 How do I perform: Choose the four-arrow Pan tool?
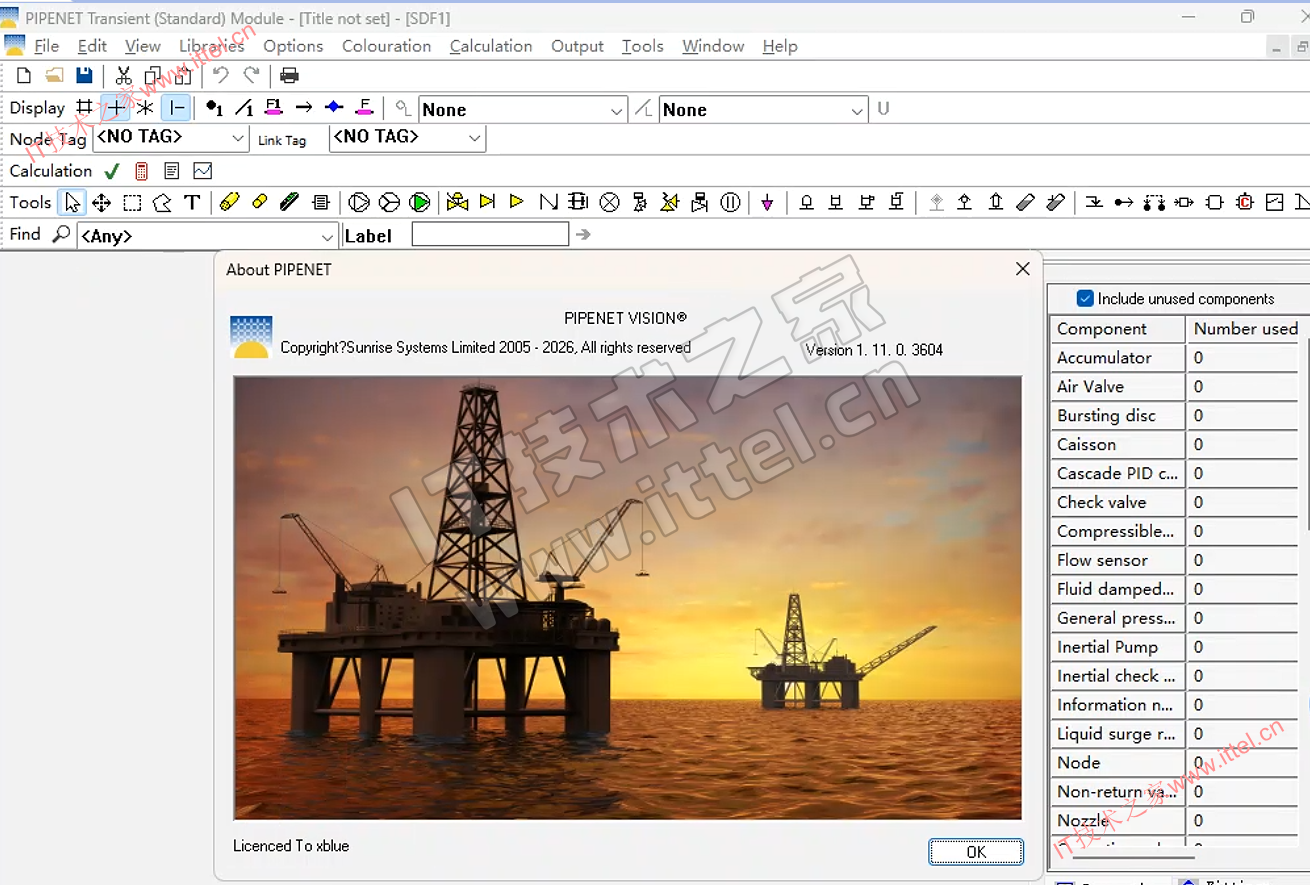(x=101, y=203)
